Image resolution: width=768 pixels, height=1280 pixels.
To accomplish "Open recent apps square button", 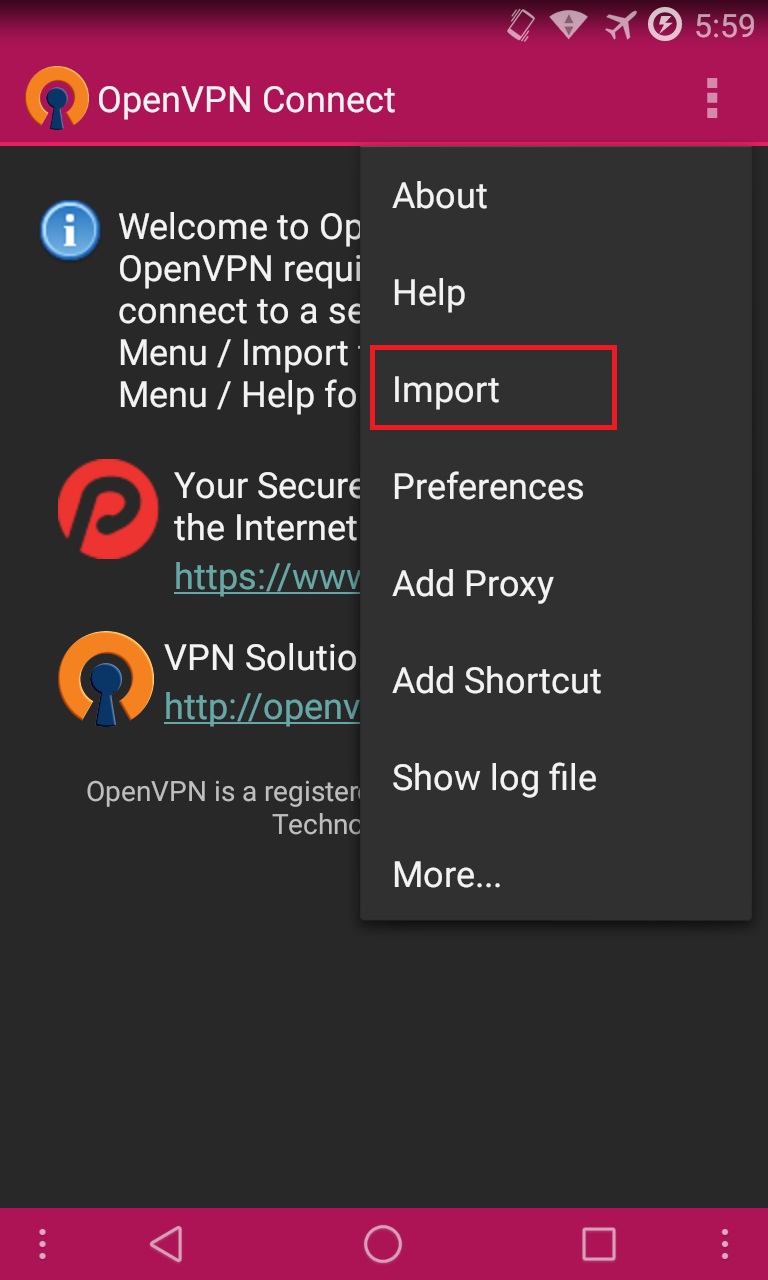I will [598, 1244].
